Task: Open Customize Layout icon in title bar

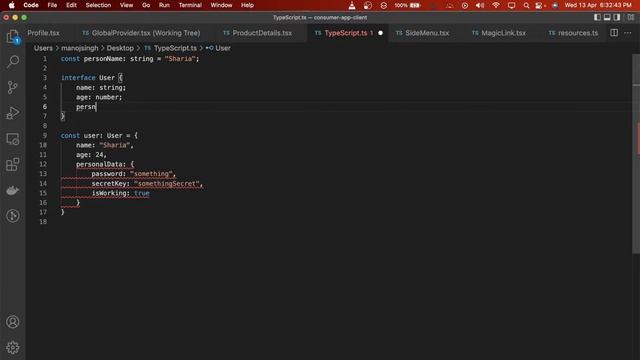Action: (631, 17)
